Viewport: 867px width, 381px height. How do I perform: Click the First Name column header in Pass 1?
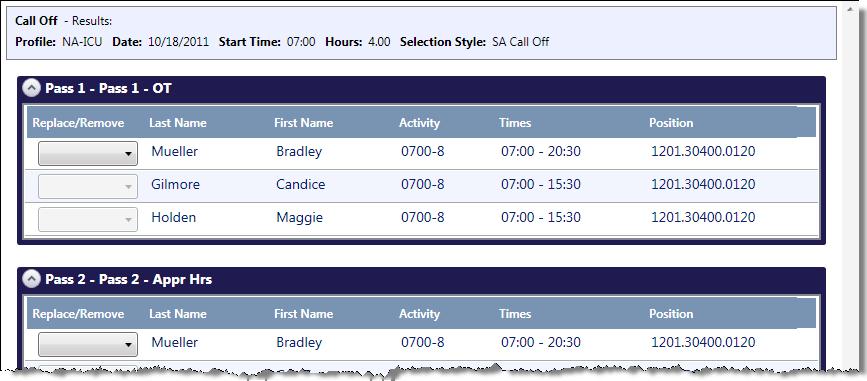(304, 123)
